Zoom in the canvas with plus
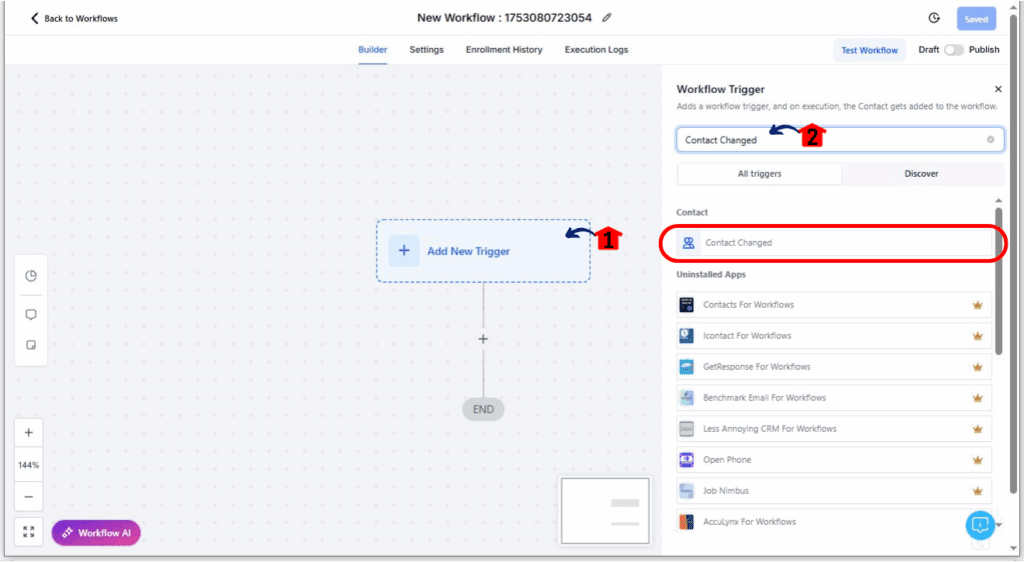Image resolution: width=1024 pixels, height=562 pixels. (29, 432)
